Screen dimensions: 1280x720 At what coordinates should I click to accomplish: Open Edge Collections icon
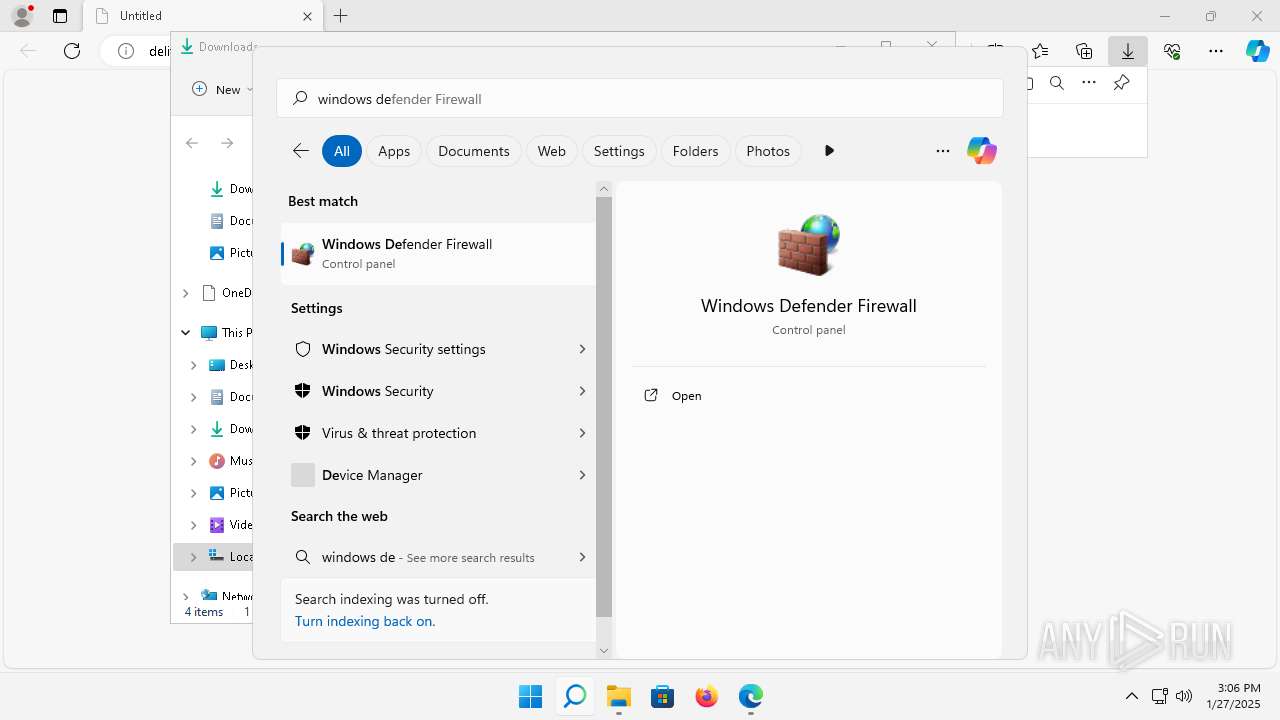[1084, 51]
